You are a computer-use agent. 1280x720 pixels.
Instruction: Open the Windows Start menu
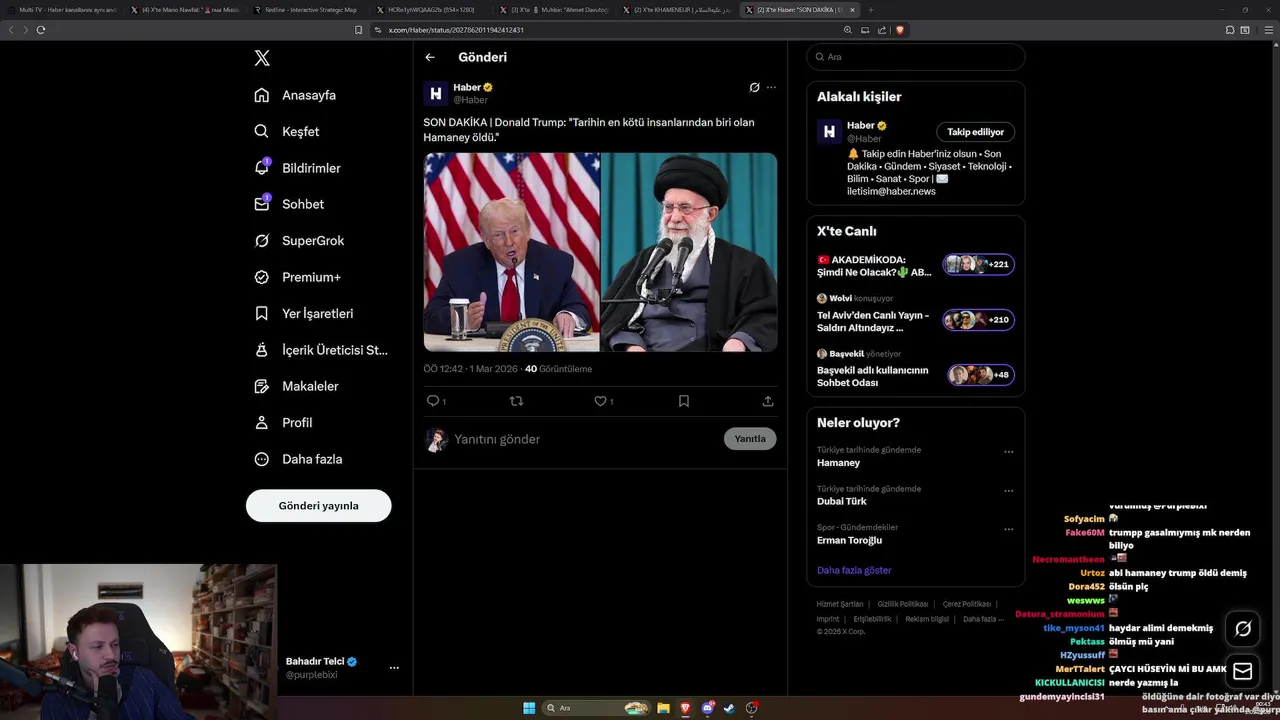click(529, 708)
